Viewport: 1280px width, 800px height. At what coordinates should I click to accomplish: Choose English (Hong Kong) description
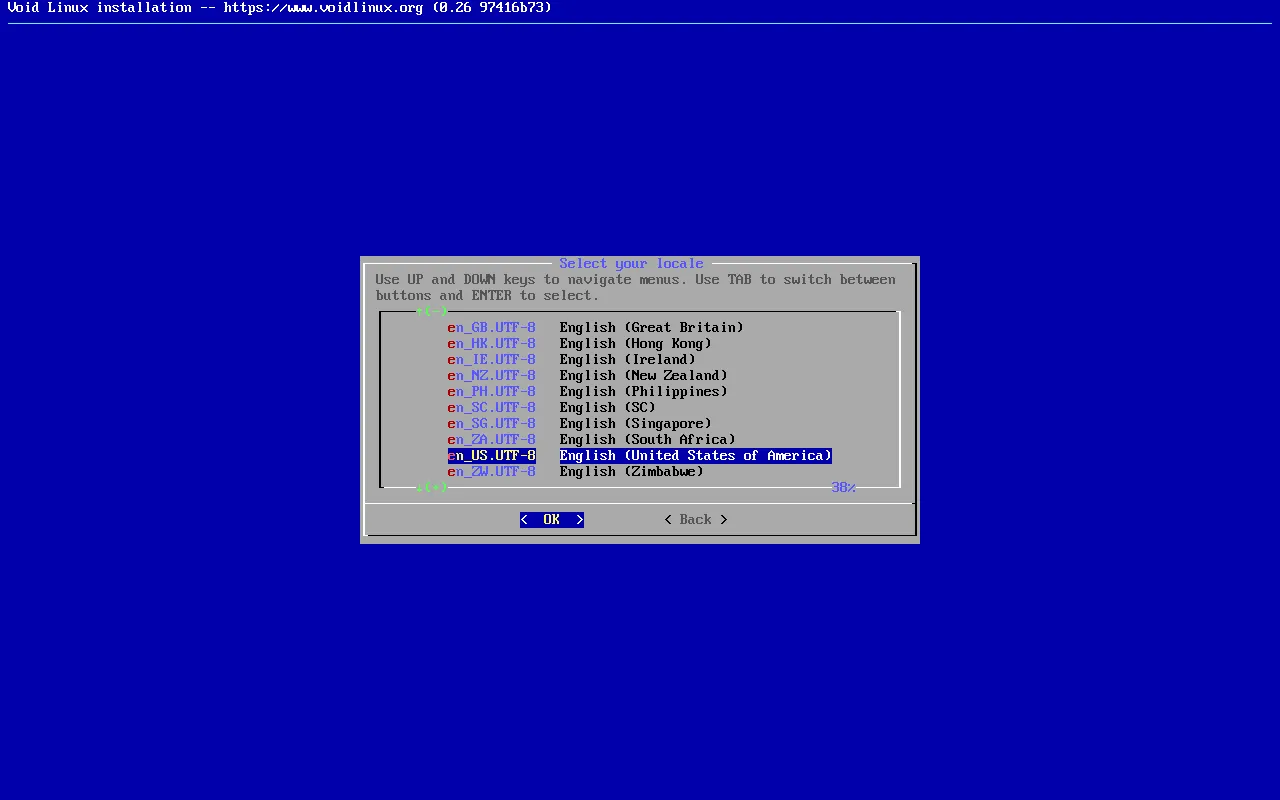636,344
